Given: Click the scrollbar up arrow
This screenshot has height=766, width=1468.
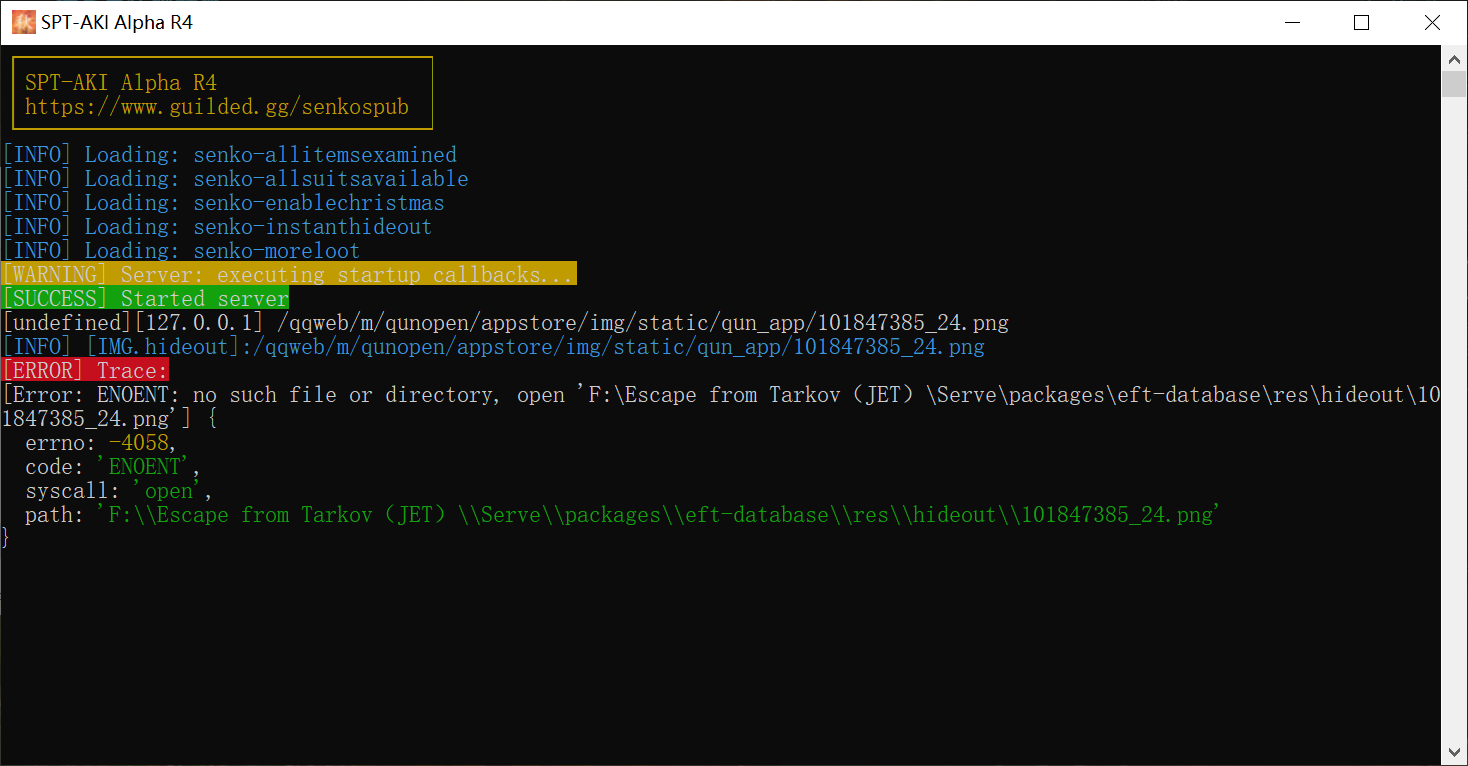Looking at the screenshot, I should (1454, 58).
